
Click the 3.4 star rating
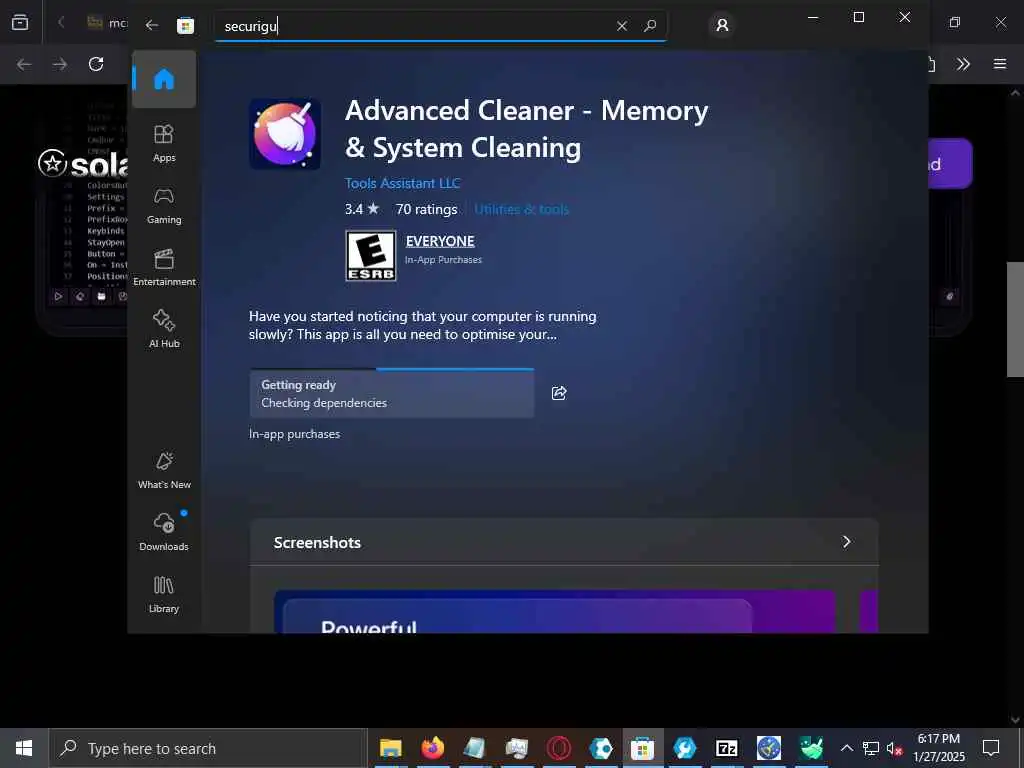(x=362, y=209)
